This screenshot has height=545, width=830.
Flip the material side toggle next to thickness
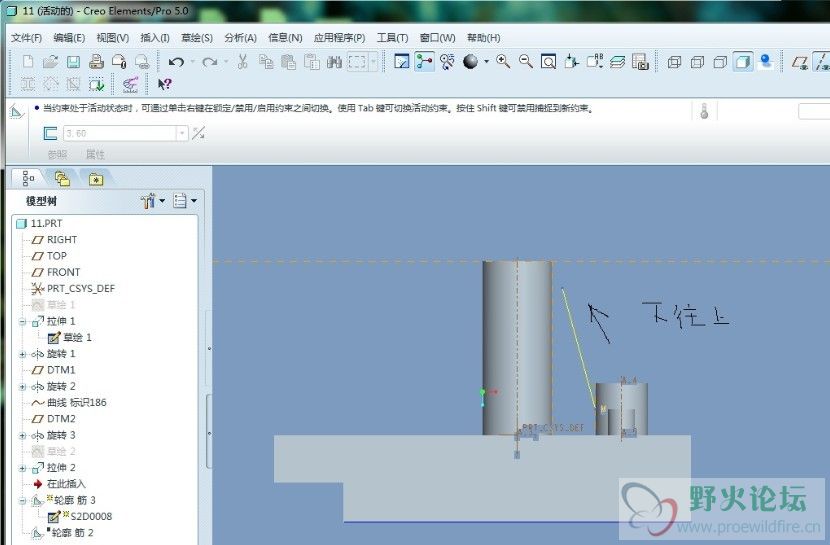click(x=199, y=133)
